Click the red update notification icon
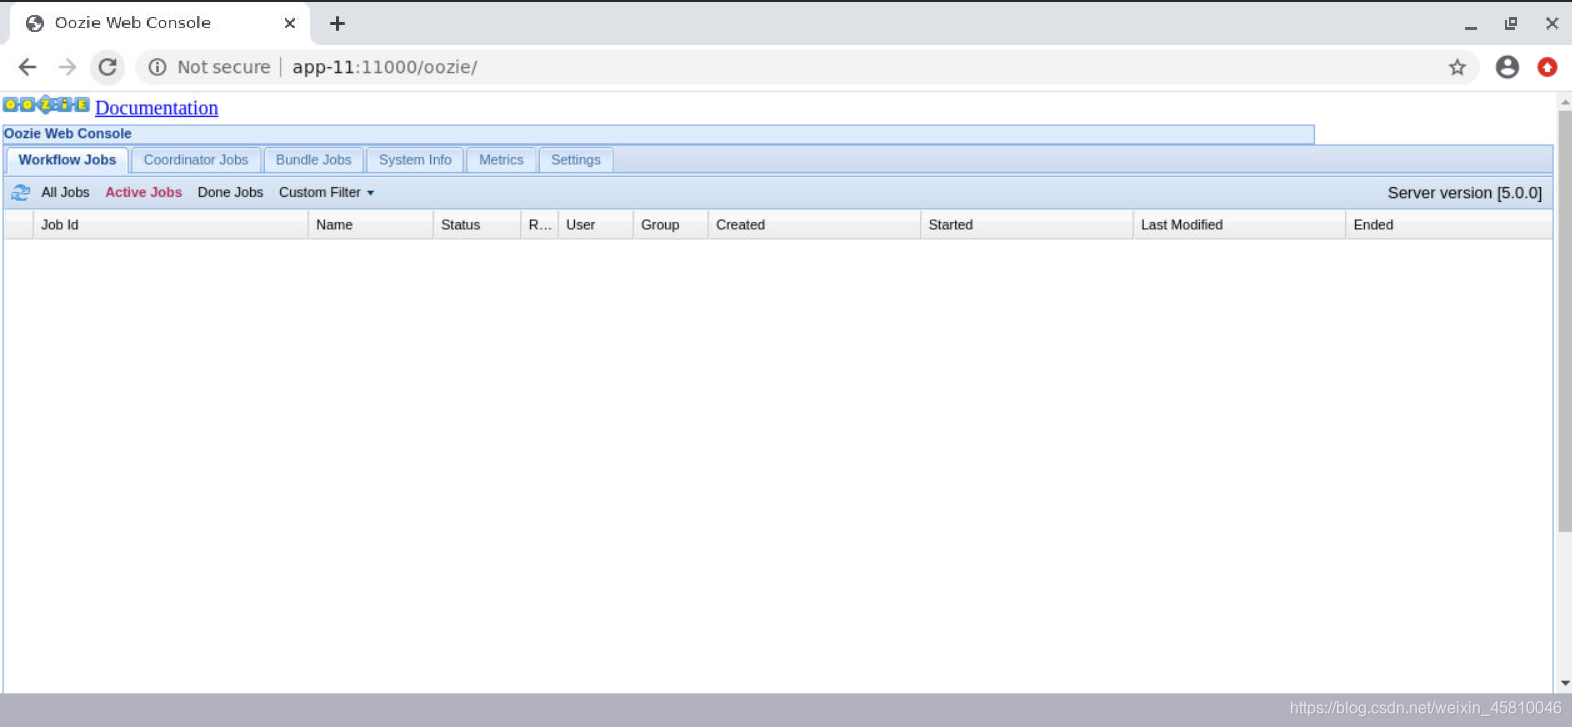This screenshot has height=727, width=1572. tap(1547, 67)
